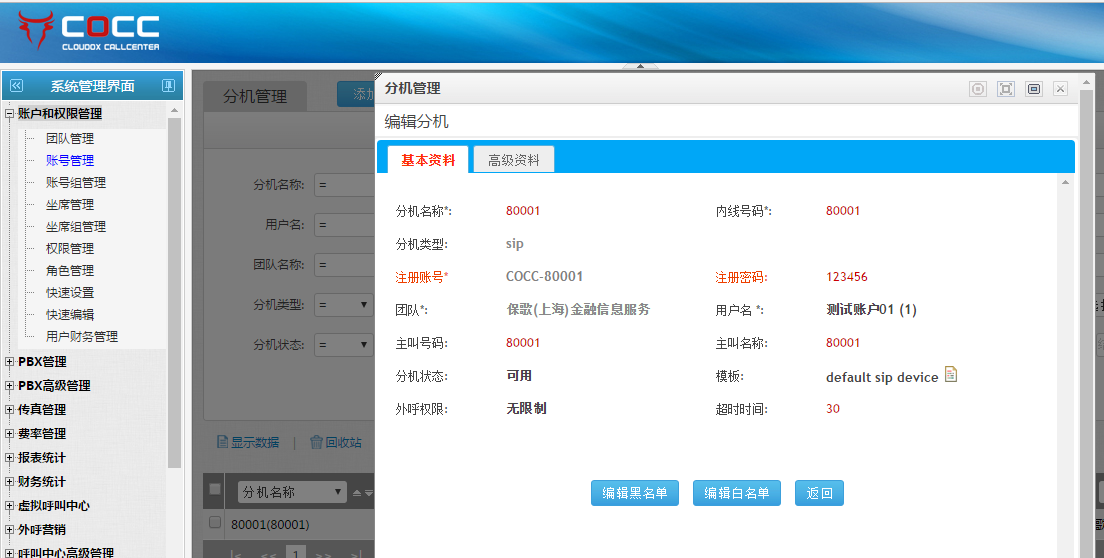Image resolution: width=1104 pixels, height=558 pixels.
Task: Collapse the sidebar with the double-arrow icon
Action: [x=16, y=86]
